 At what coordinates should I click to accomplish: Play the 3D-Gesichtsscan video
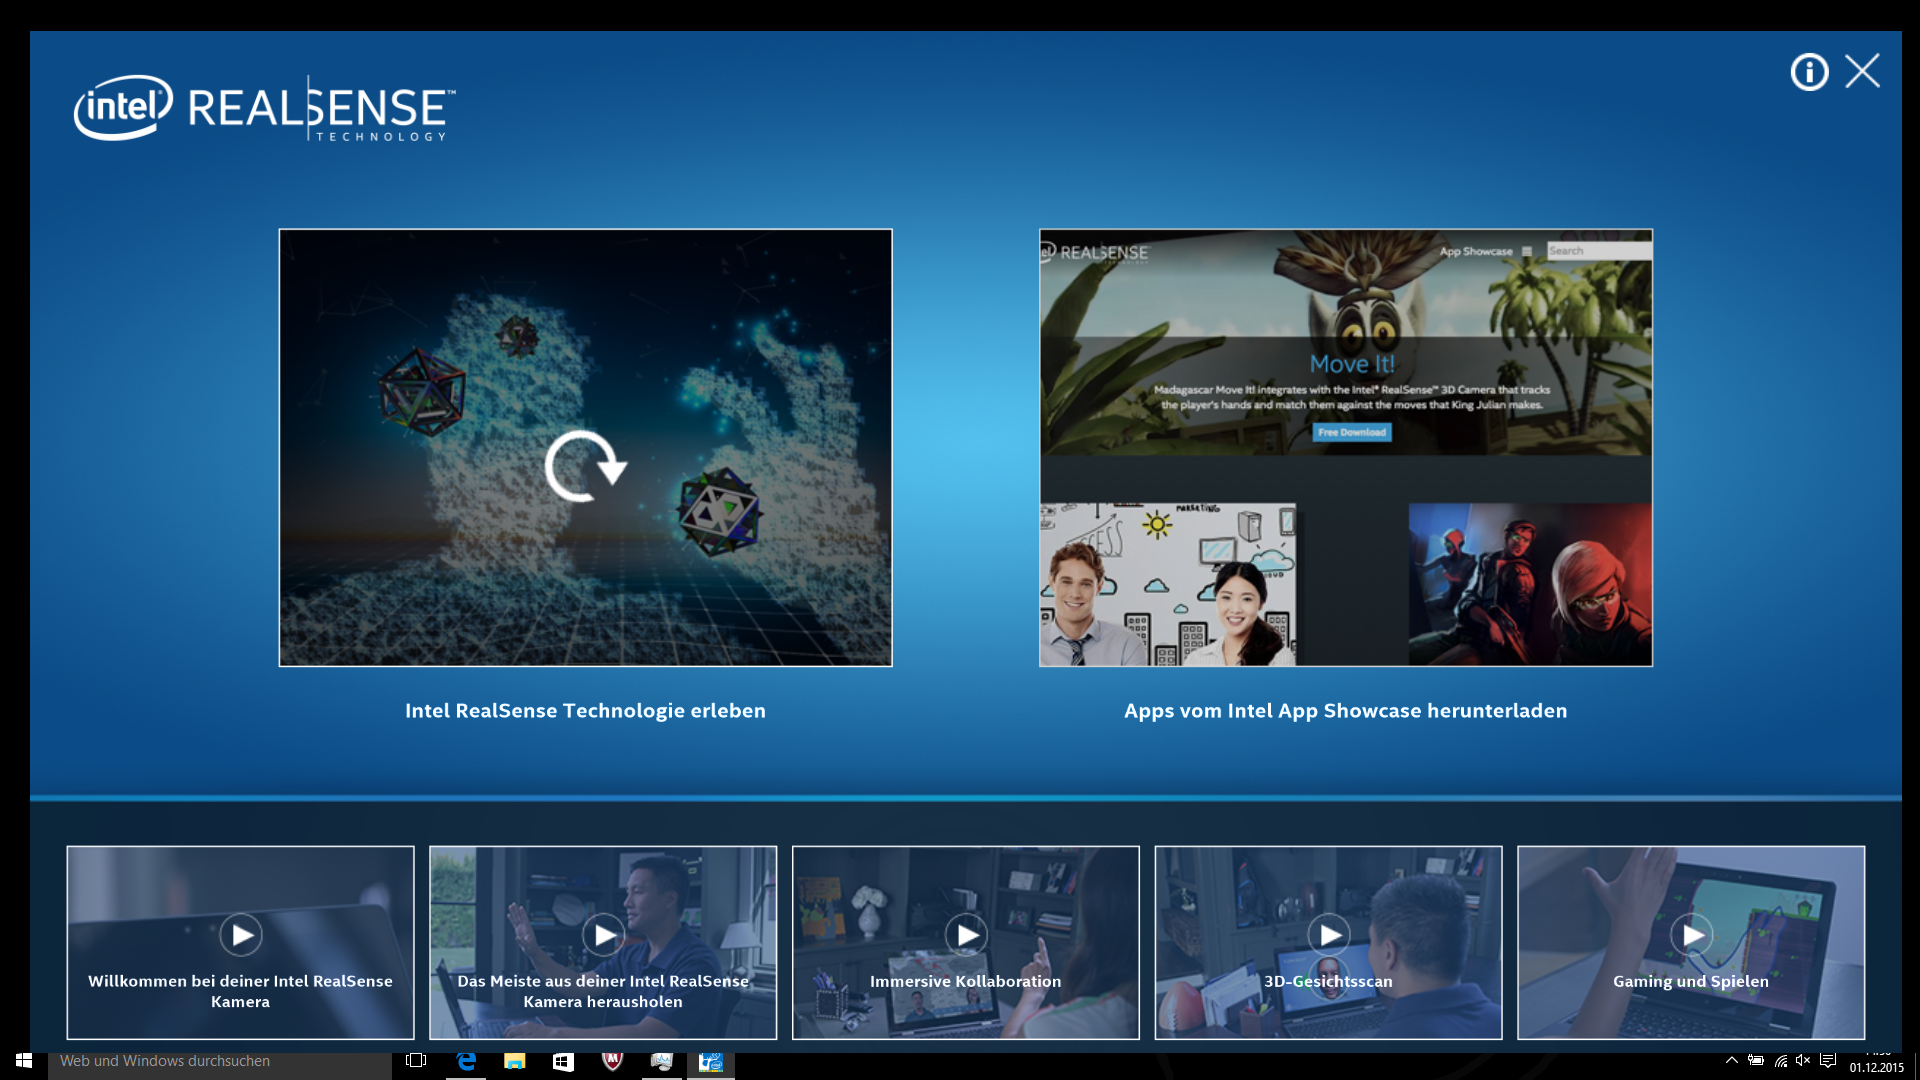coord(1329,935)
